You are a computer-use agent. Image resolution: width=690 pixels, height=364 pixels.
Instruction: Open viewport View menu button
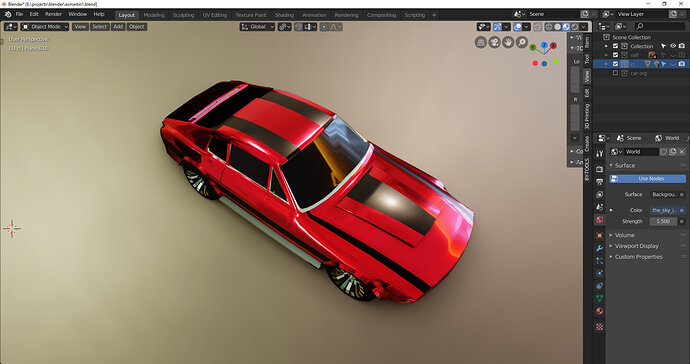(x=80, y=27)
